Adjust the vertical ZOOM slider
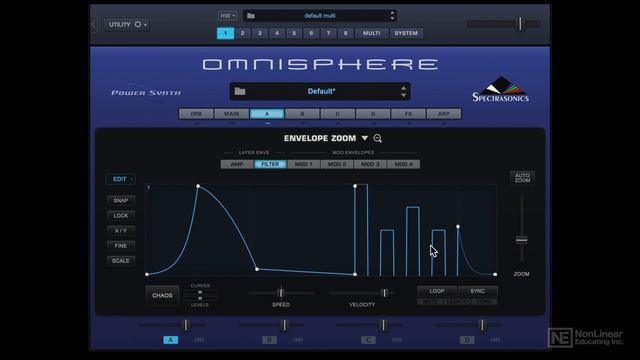640x360 pixels. click(x=522, y=240)
